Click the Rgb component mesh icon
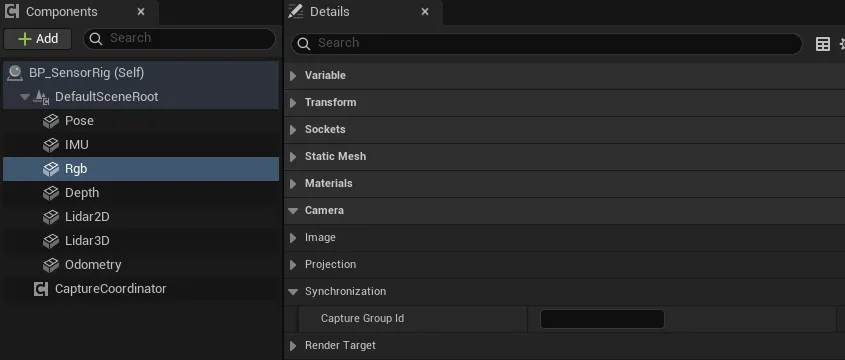 coord(51,169)
